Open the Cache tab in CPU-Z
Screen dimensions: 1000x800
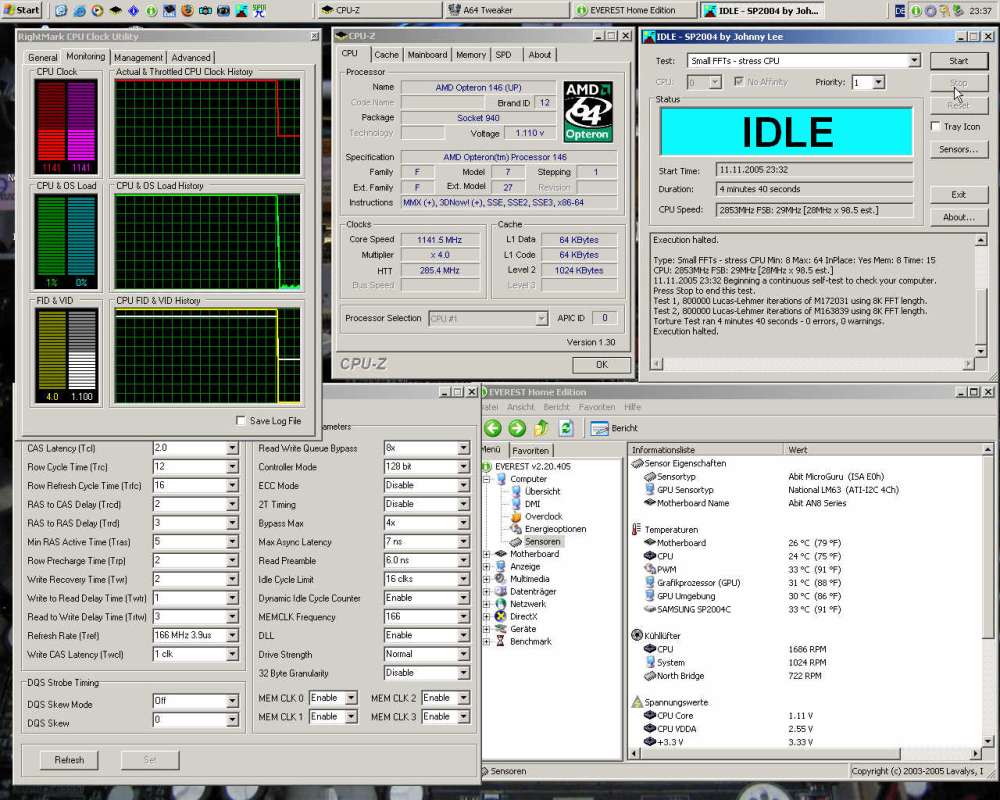pos(386,55)
